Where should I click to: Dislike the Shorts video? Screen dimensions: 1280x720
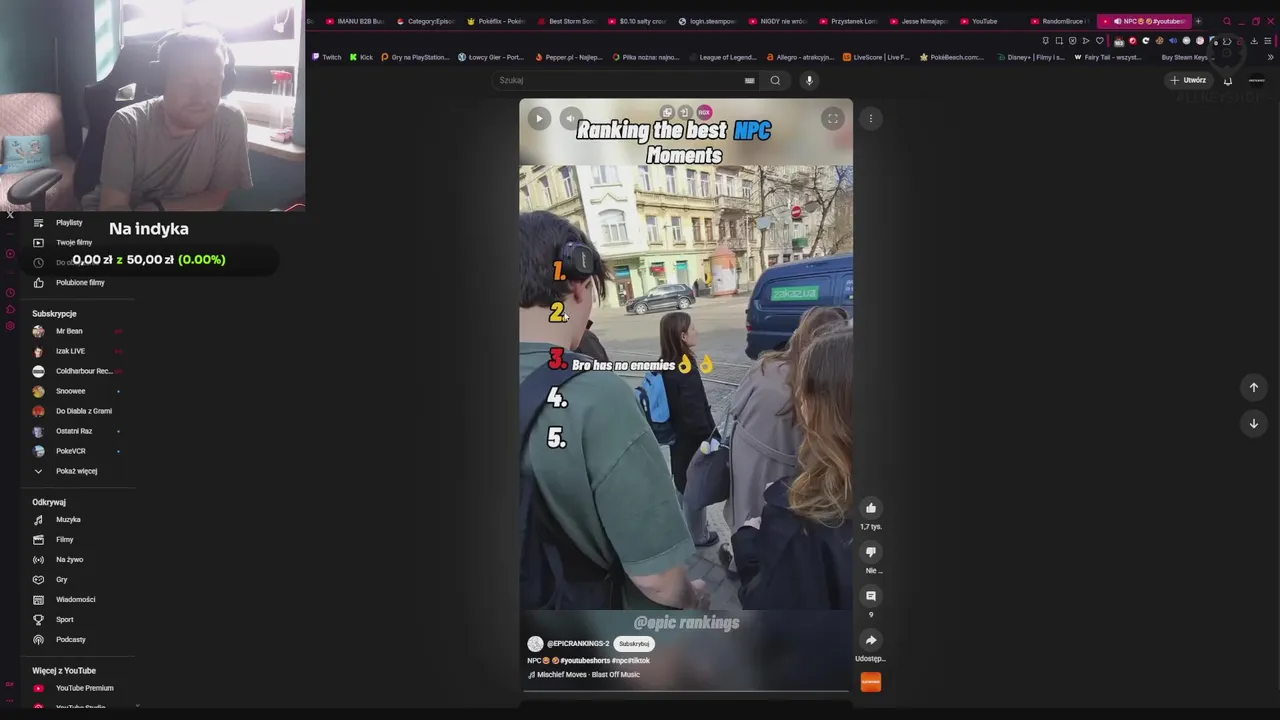pos(871,552)
